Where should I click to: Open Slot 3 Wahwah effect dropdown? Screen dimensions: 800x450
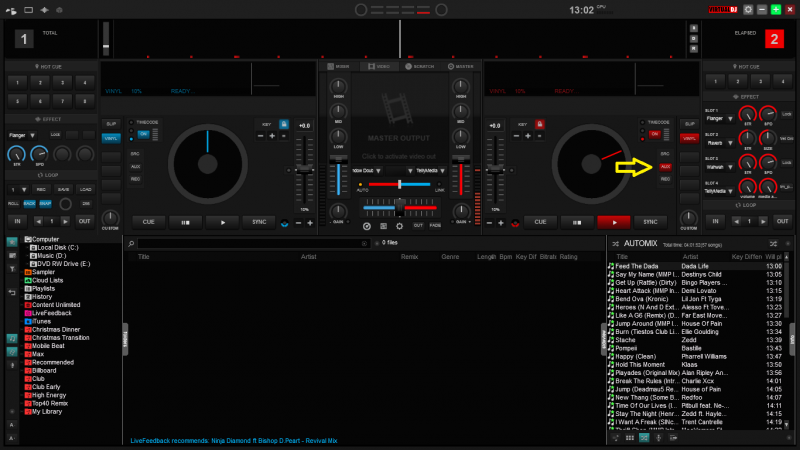point(719,167)
